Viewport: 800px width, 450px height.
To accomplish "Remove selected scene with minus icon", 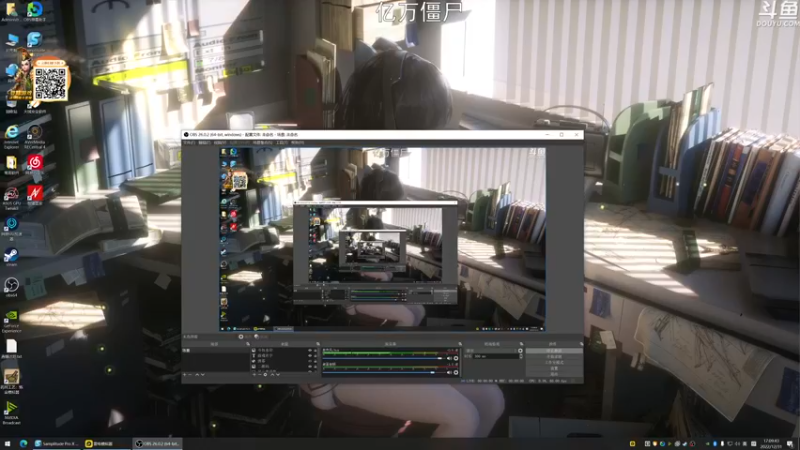I will (x=190, y=374).
